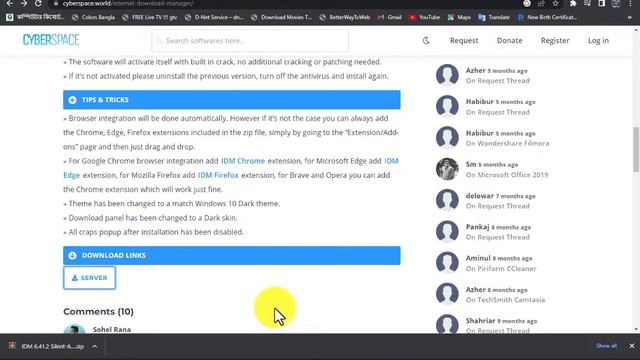Toggle dark mode moon icon
This screenshot has width=640, height=360.
(426, 40)
